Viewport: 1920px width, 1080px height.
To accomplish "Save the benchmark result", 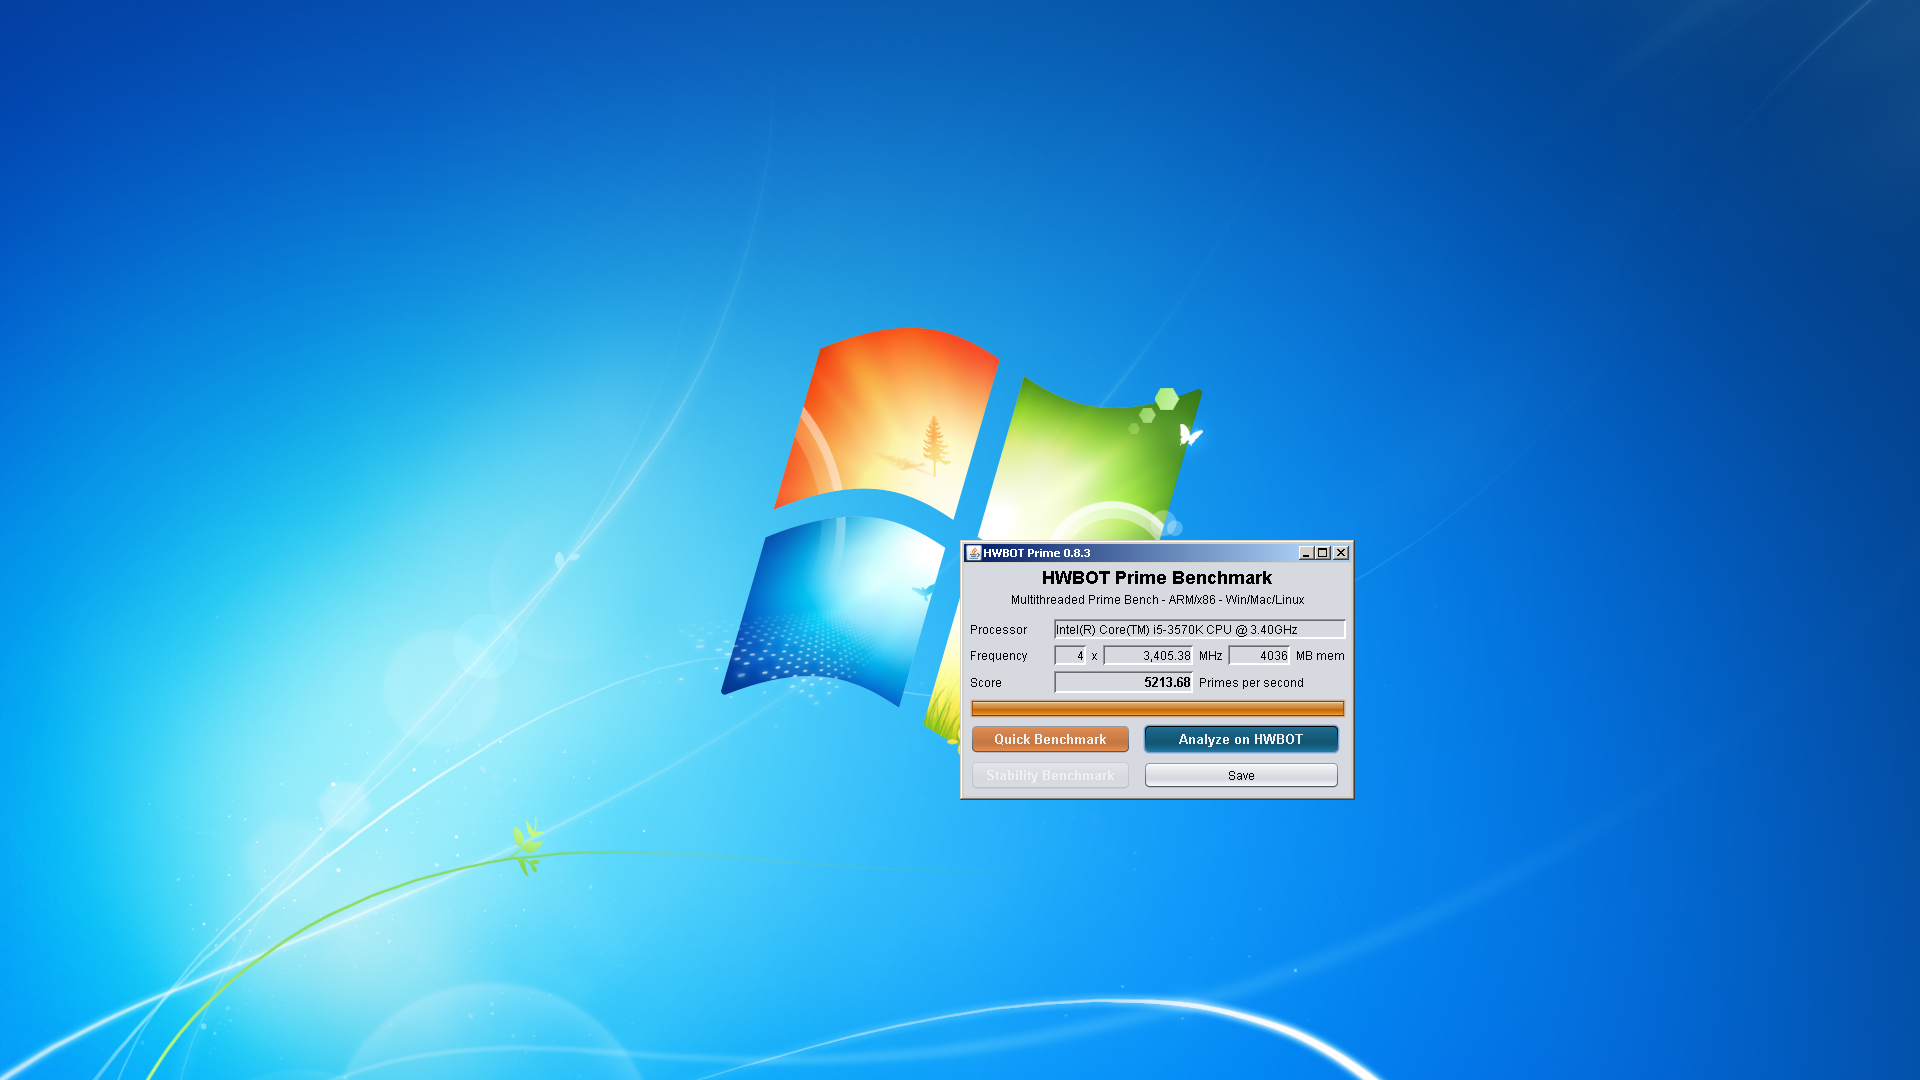I will click(x=1241, y=775).
